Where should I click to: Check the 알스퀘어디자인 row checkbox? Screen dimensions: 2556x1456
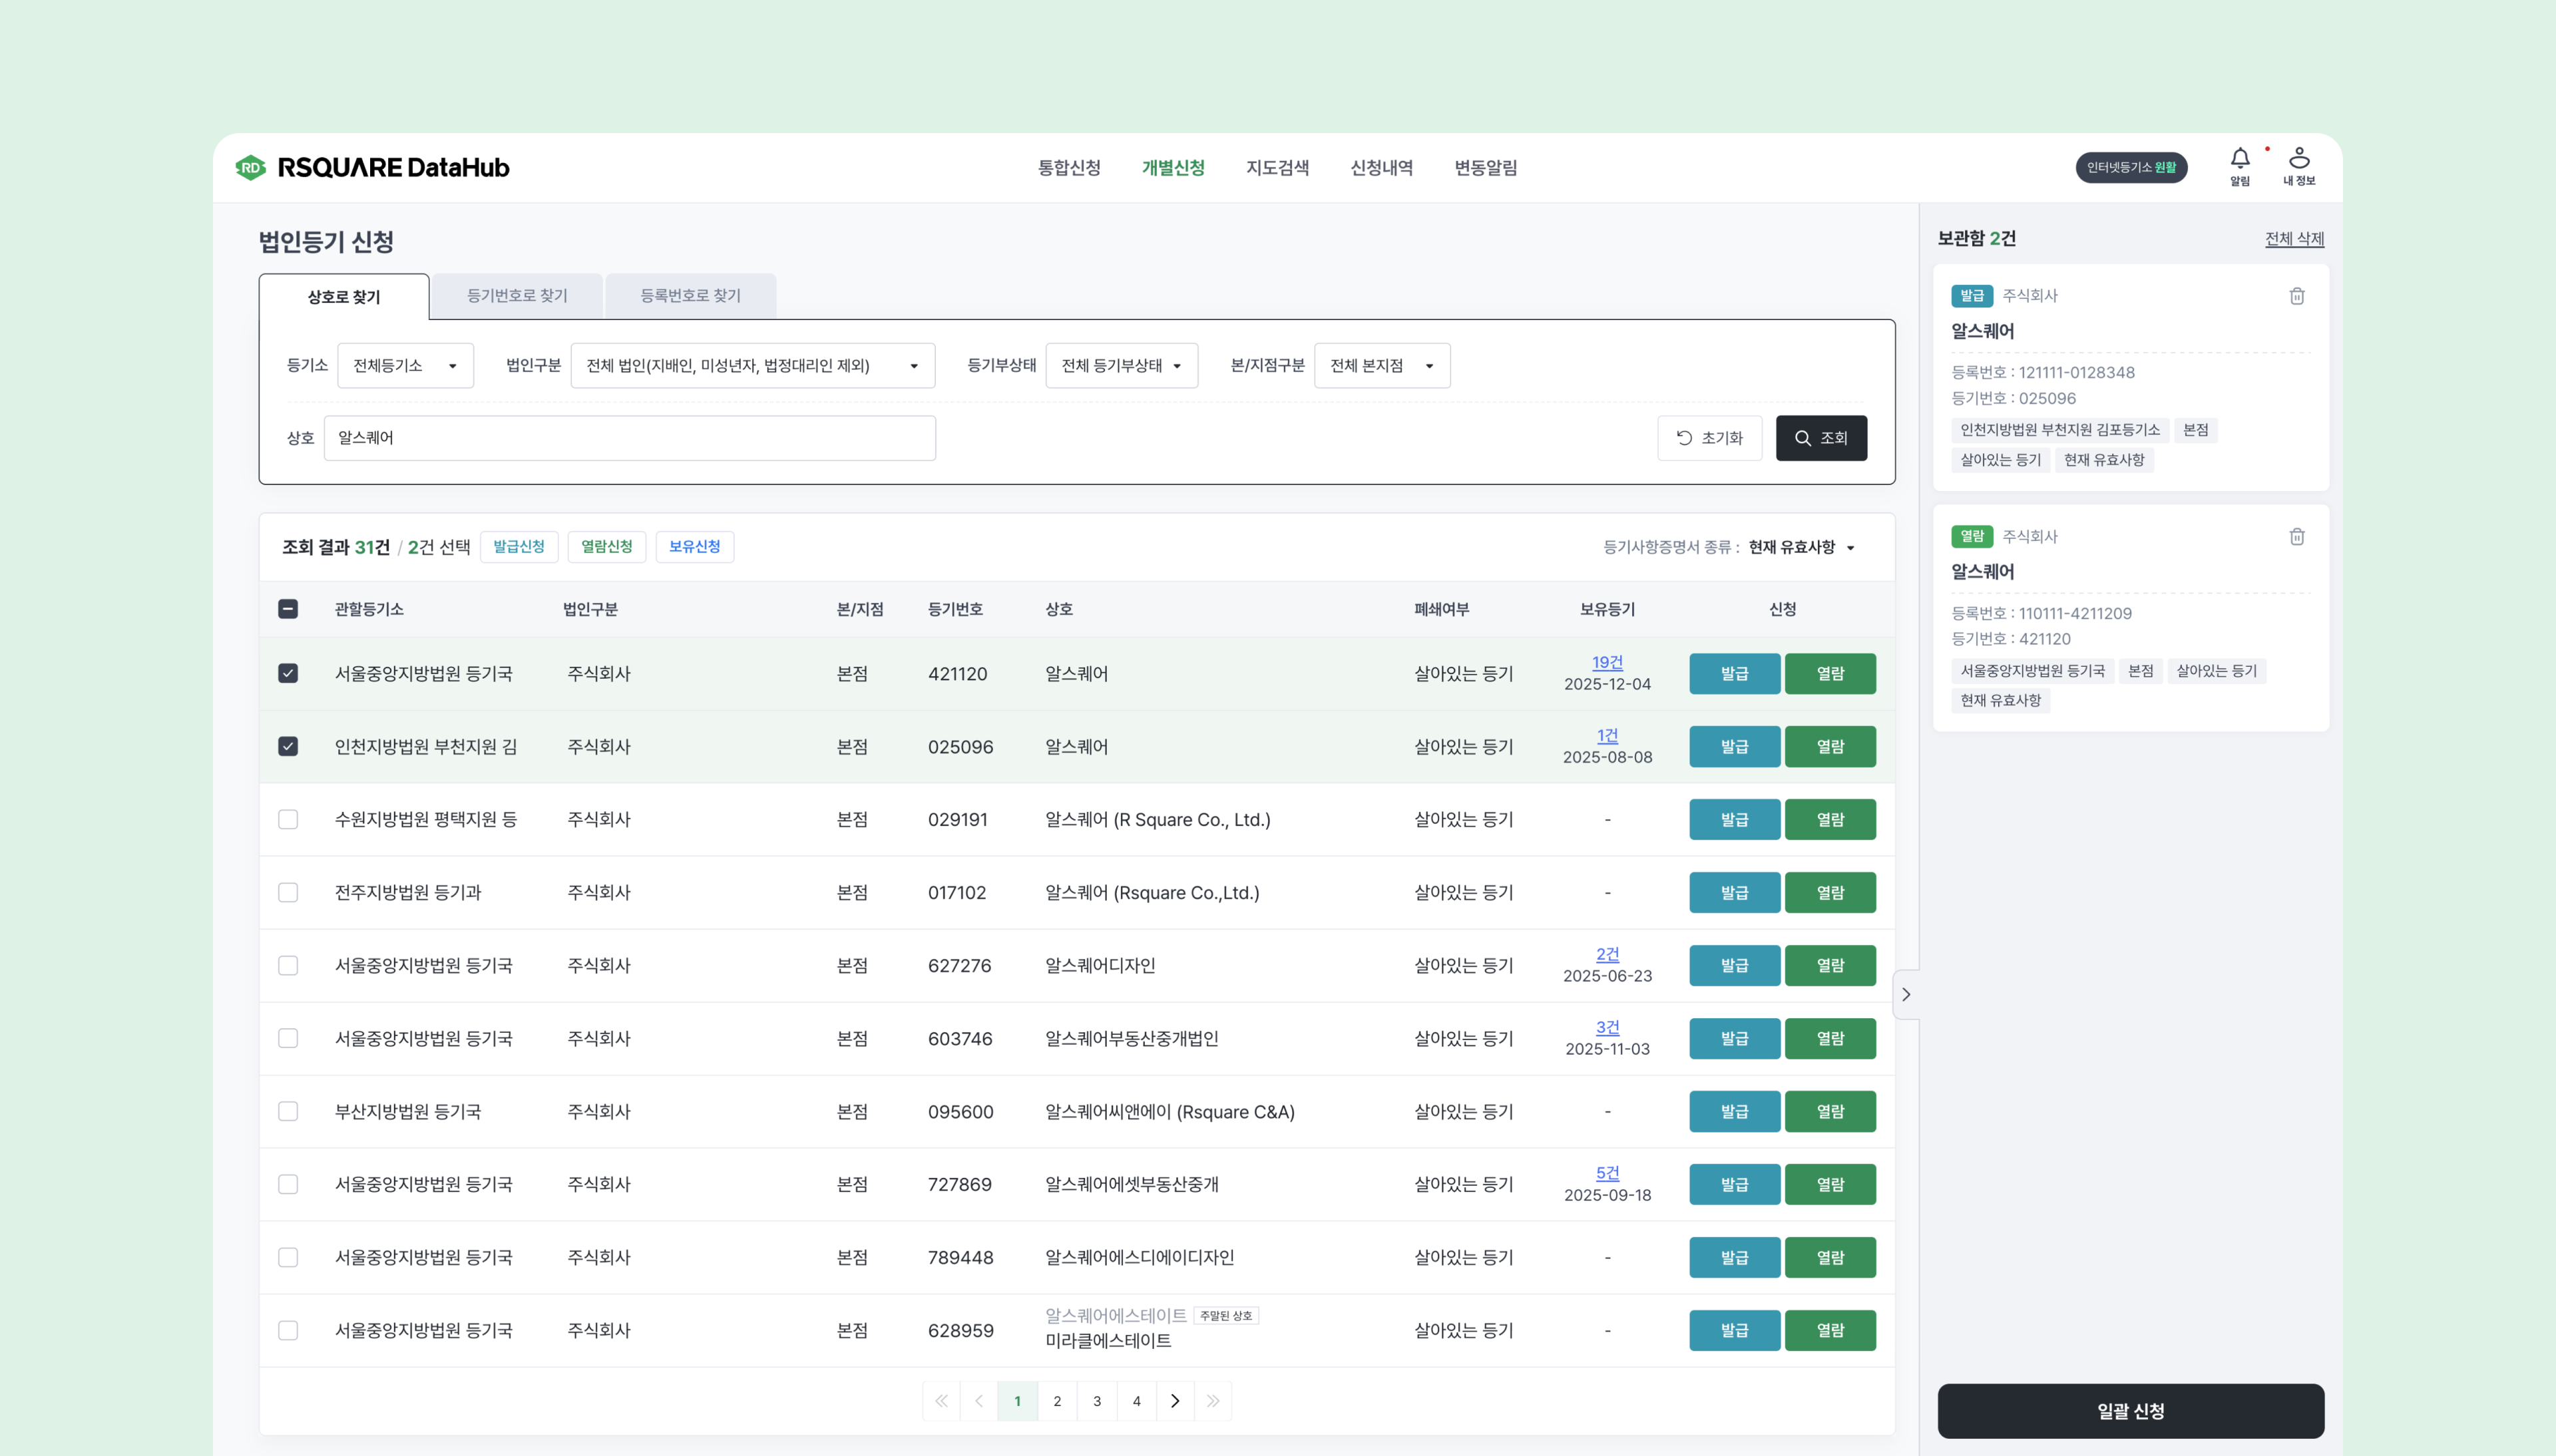pyautogui.click(x=288, y=965)
